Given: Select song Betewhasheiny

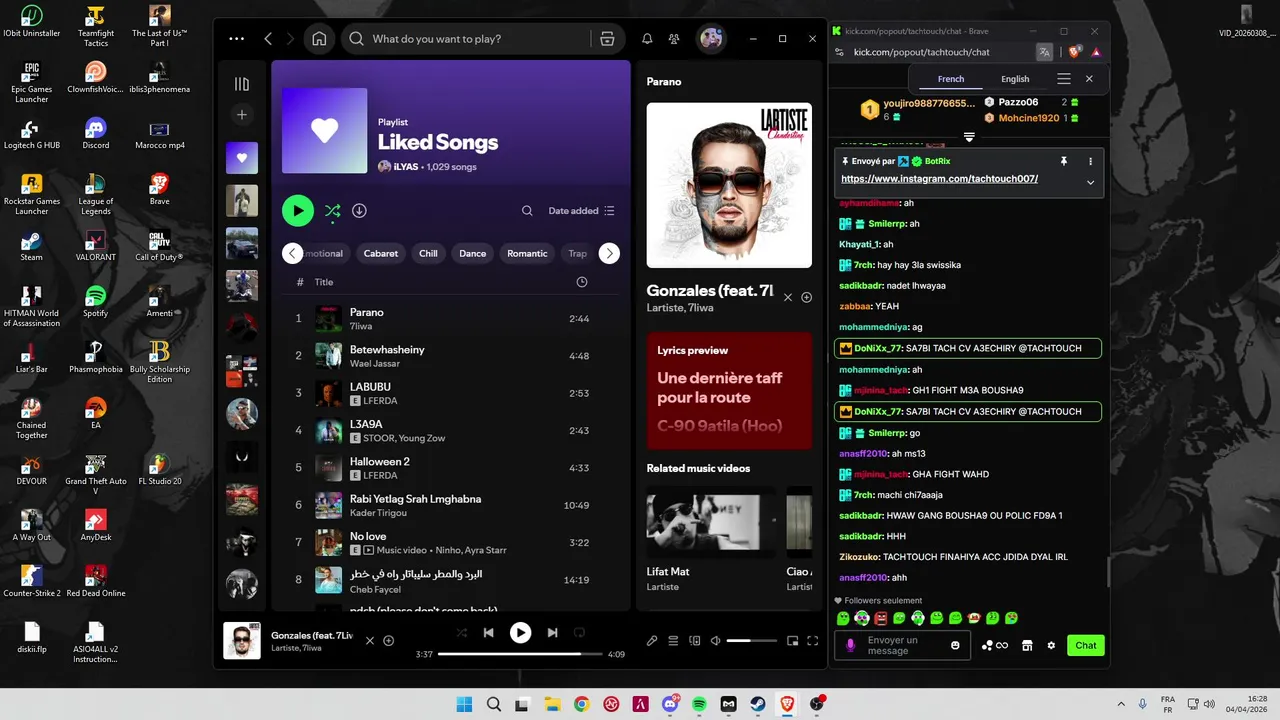Looking at the screenshot, I should pyautogui.click(x=452, y=355).
